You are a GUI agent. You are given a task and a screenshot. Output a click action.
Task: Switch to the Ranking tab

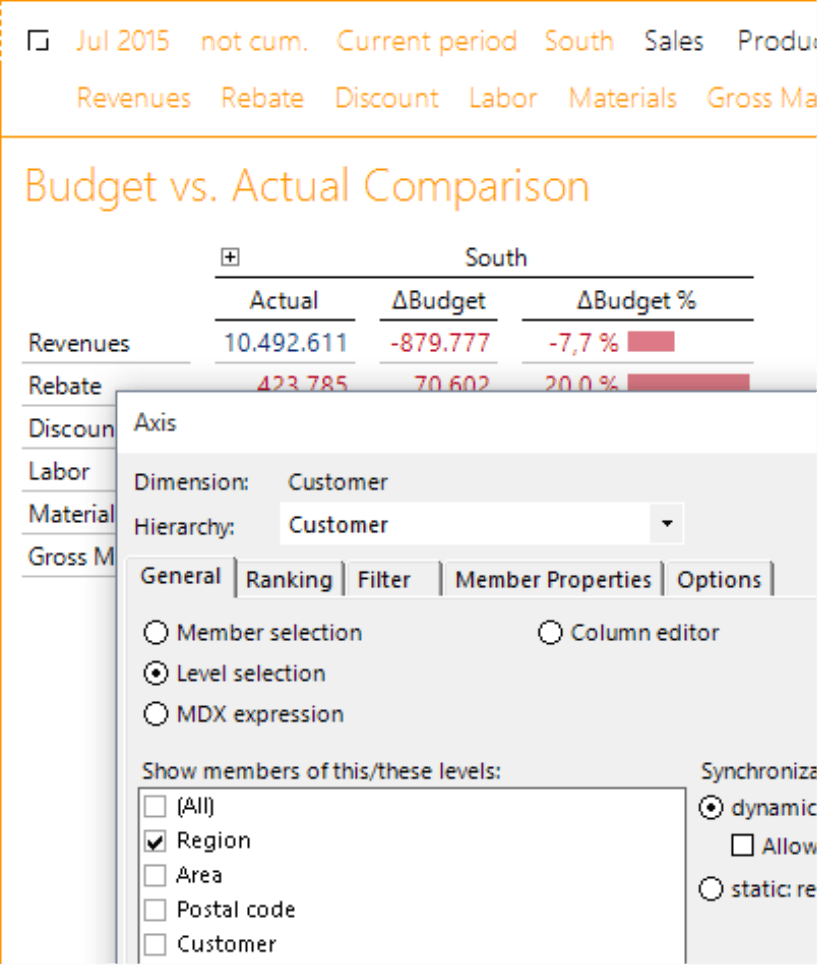coord(289,579)
